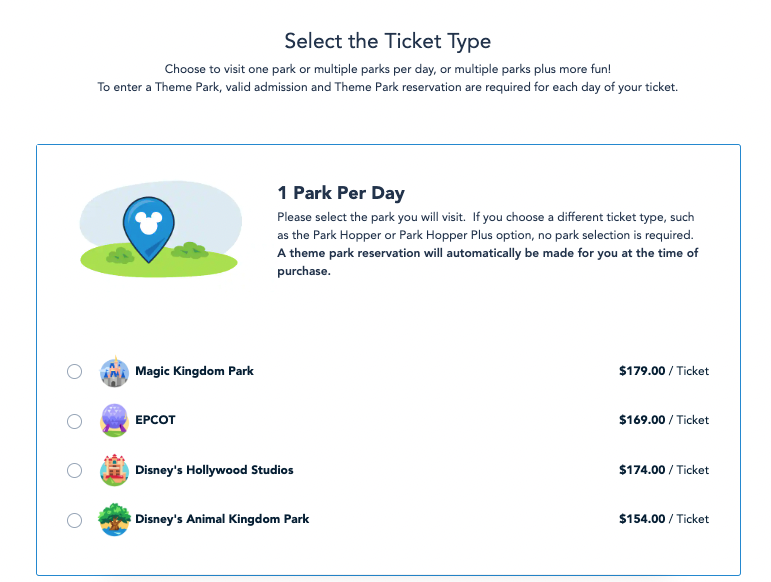Click the bold theme park reservation notice
The width and height of the screenshot is (771, 582).
pos(487,262)
